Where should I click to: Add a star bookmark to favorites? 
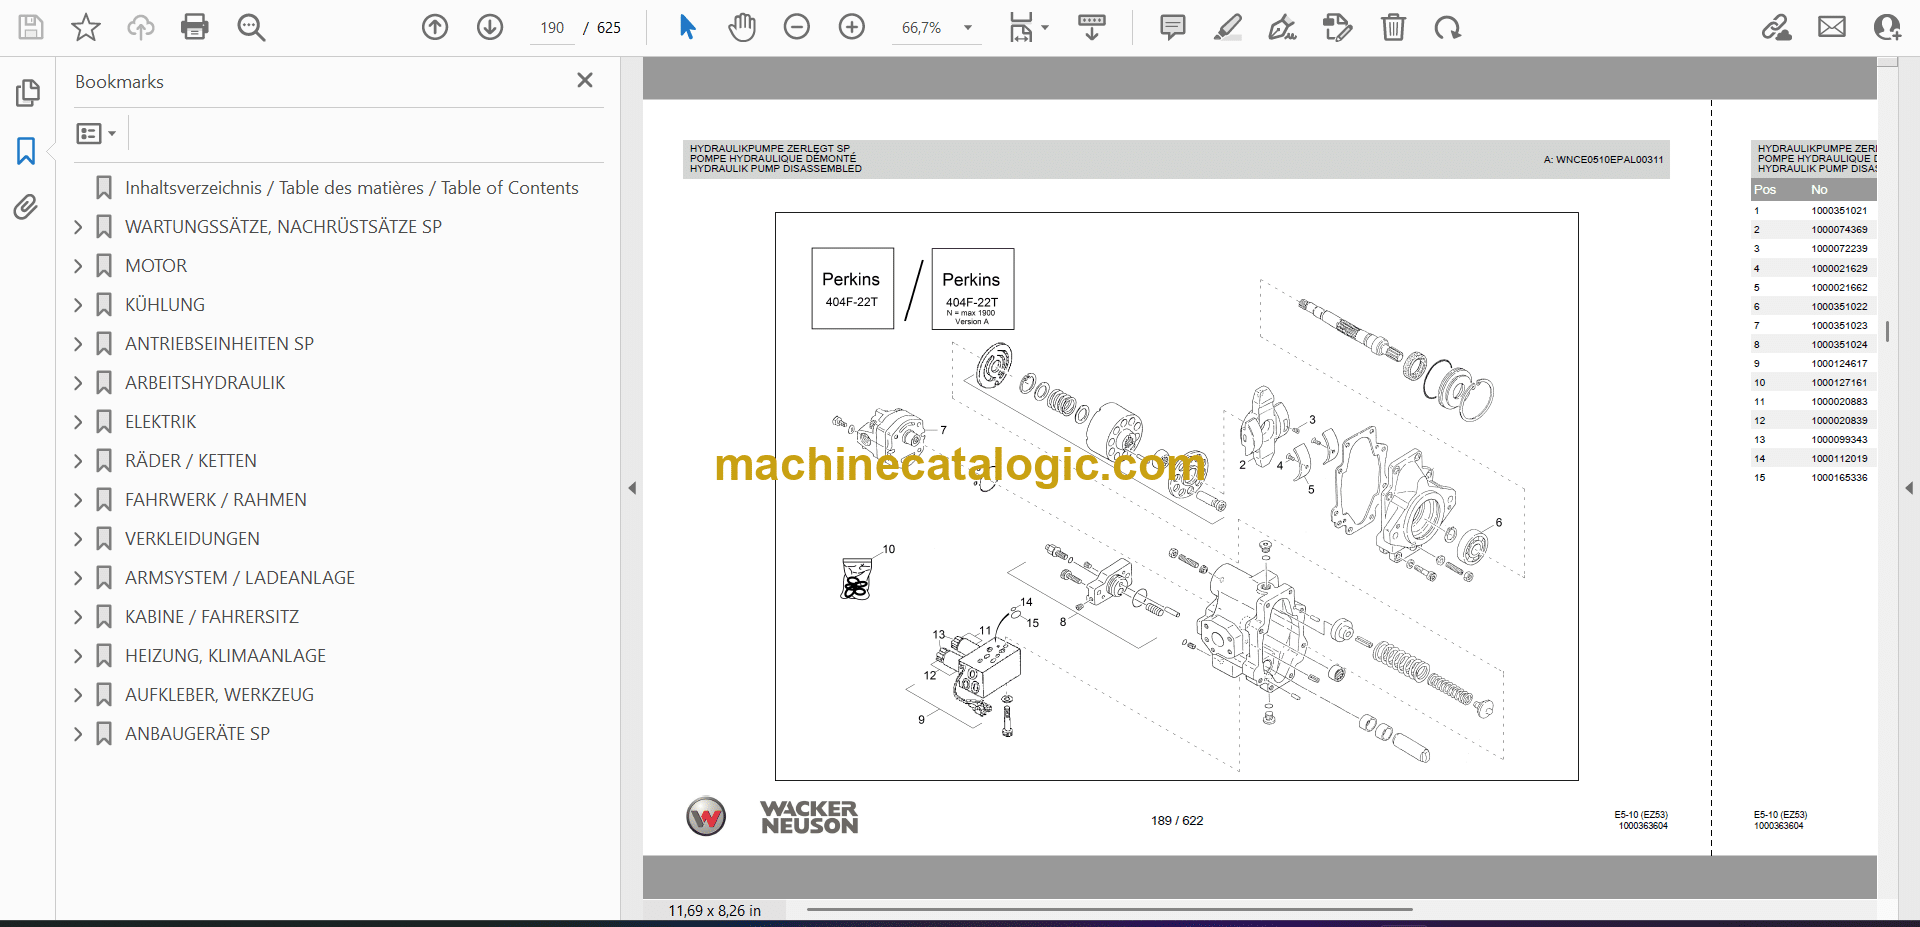click(x=86, y=27)
